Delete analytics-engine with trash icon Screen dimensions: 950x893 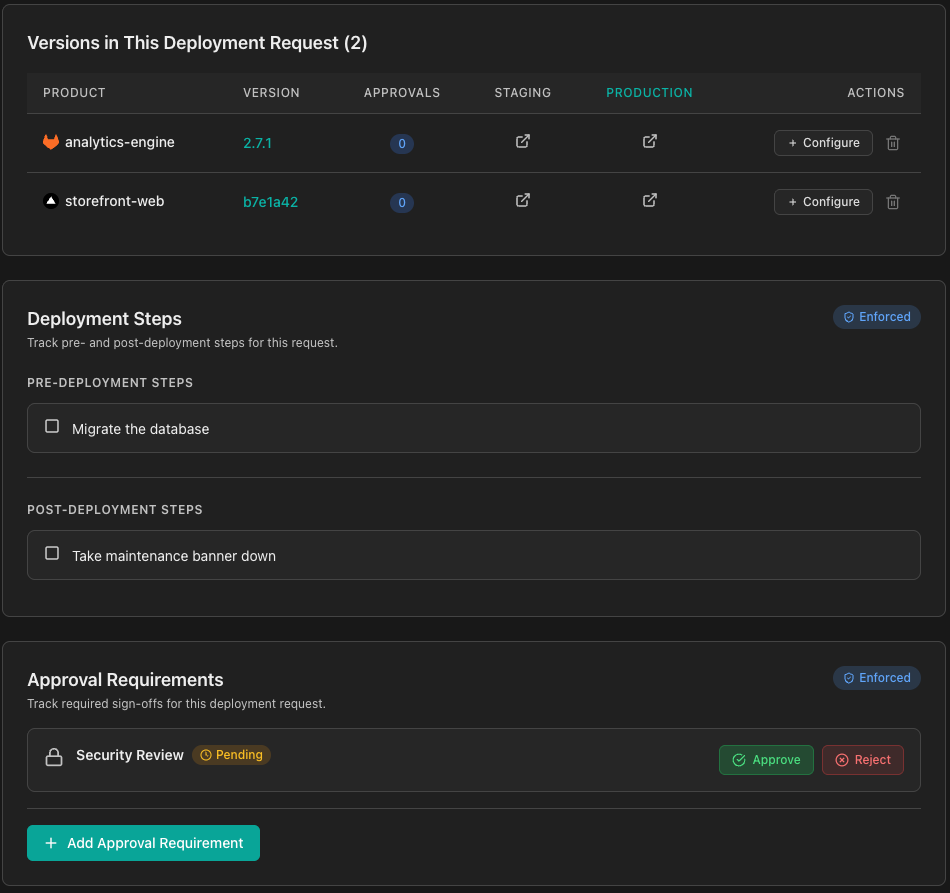click(x=892, y=143)
